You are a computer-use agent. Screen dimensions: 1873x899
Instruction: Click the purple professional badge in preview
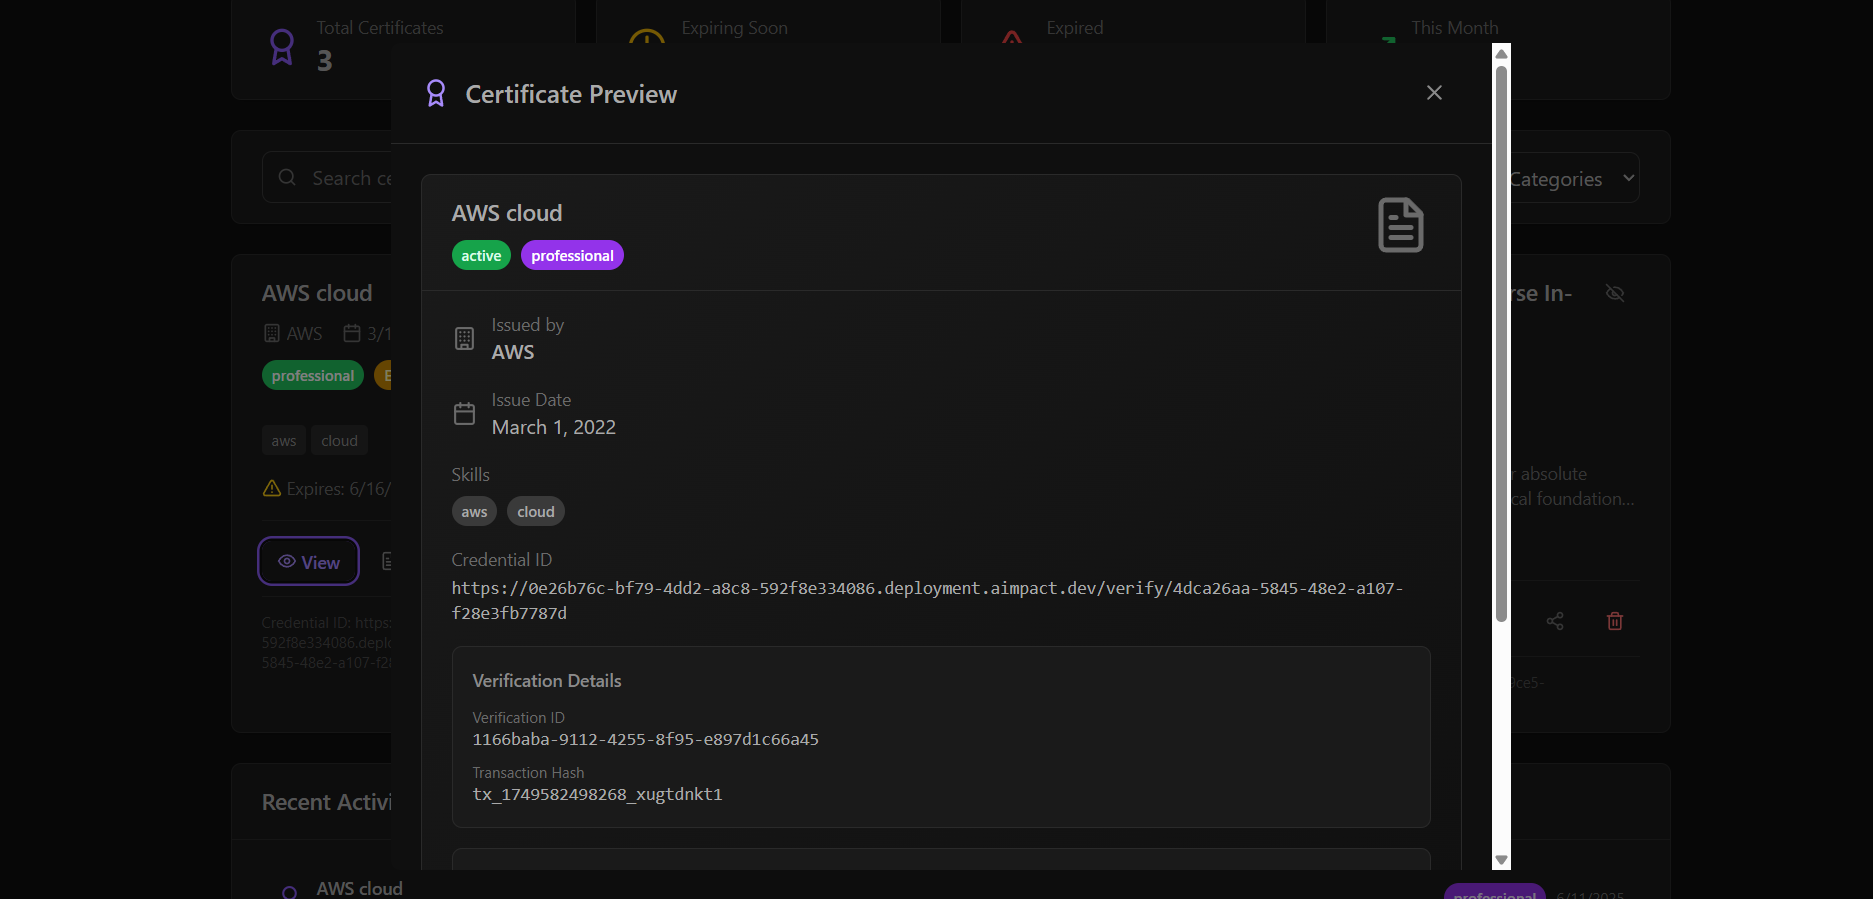[572, 256]
